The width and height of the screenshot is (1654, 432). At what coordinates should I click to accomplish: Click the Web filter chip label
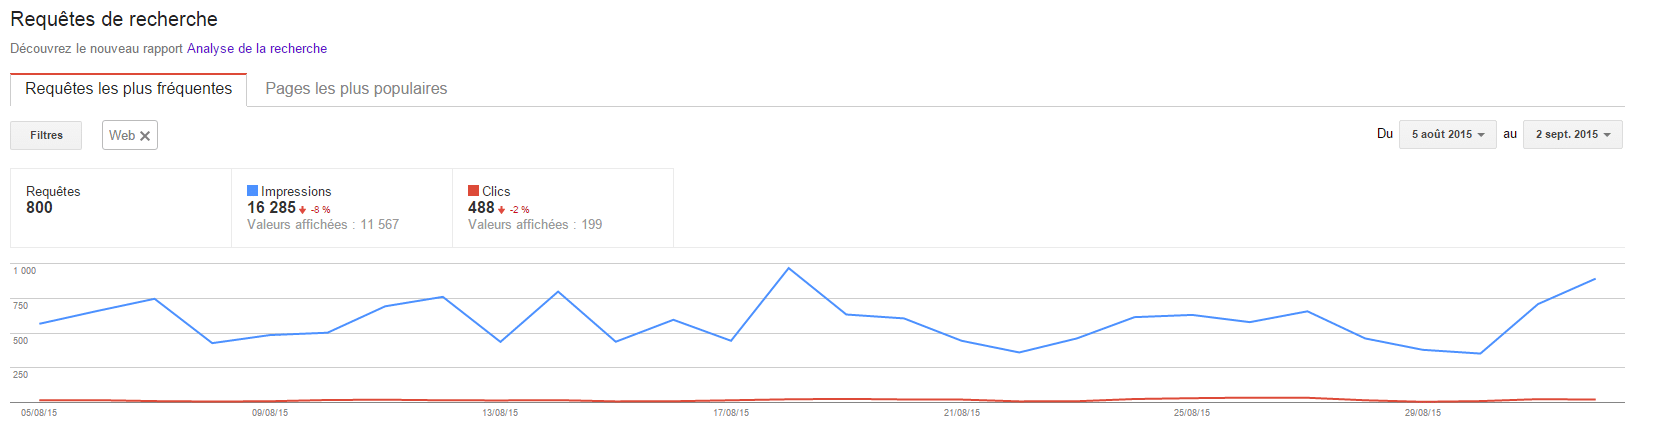tap(122, 135)
